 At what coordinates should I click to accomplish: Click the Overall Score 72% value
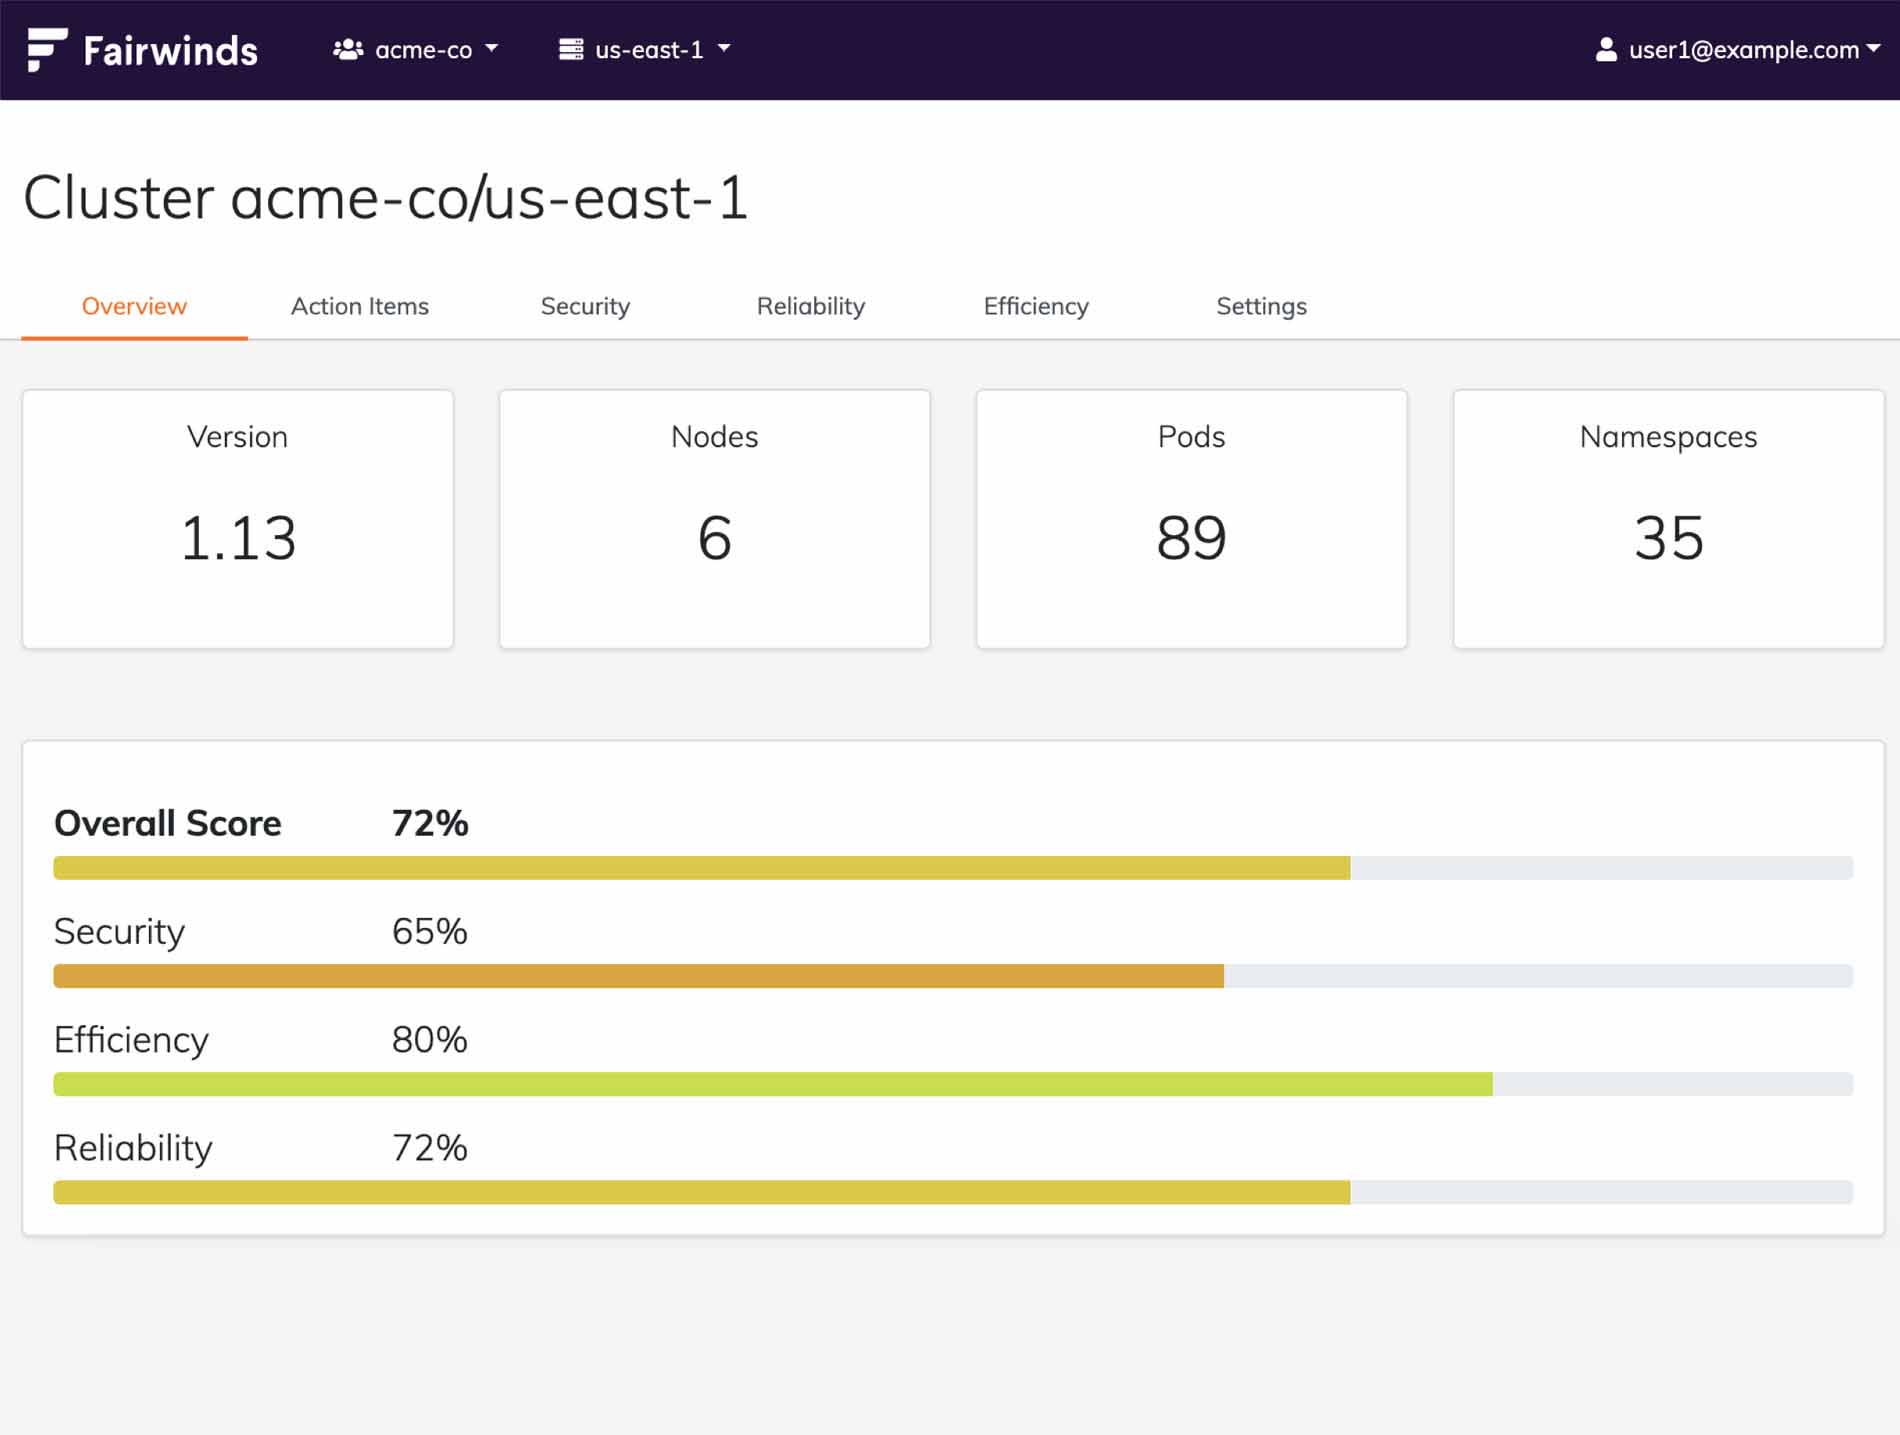point(430,823)
